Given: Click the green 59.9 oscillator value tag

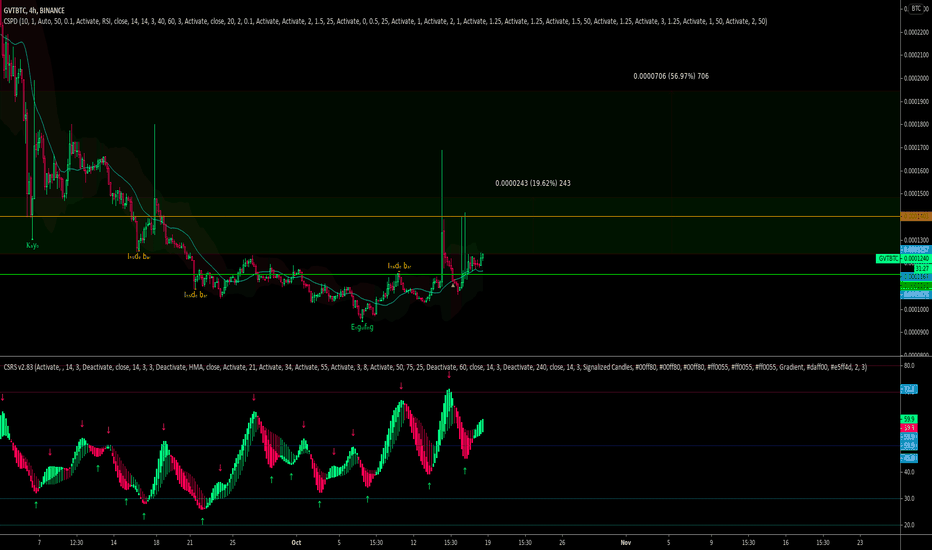Looking at the screenshot, I should pos(909,419).
